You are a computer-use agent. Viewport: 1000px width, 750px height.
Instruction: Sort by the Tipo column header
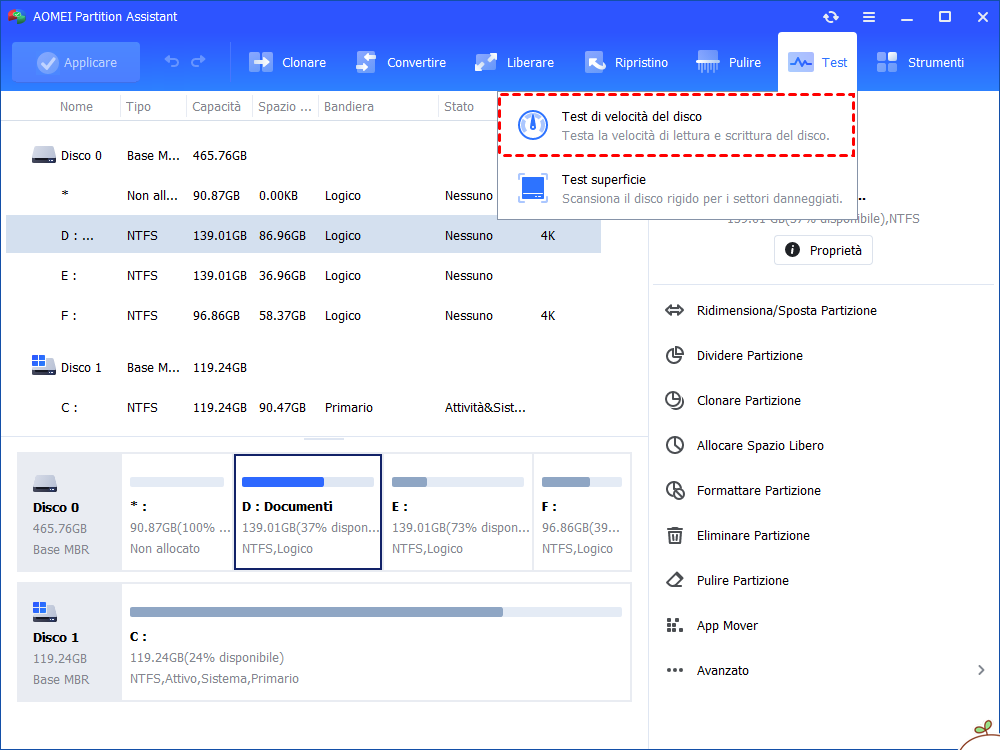tap(138, 107)
